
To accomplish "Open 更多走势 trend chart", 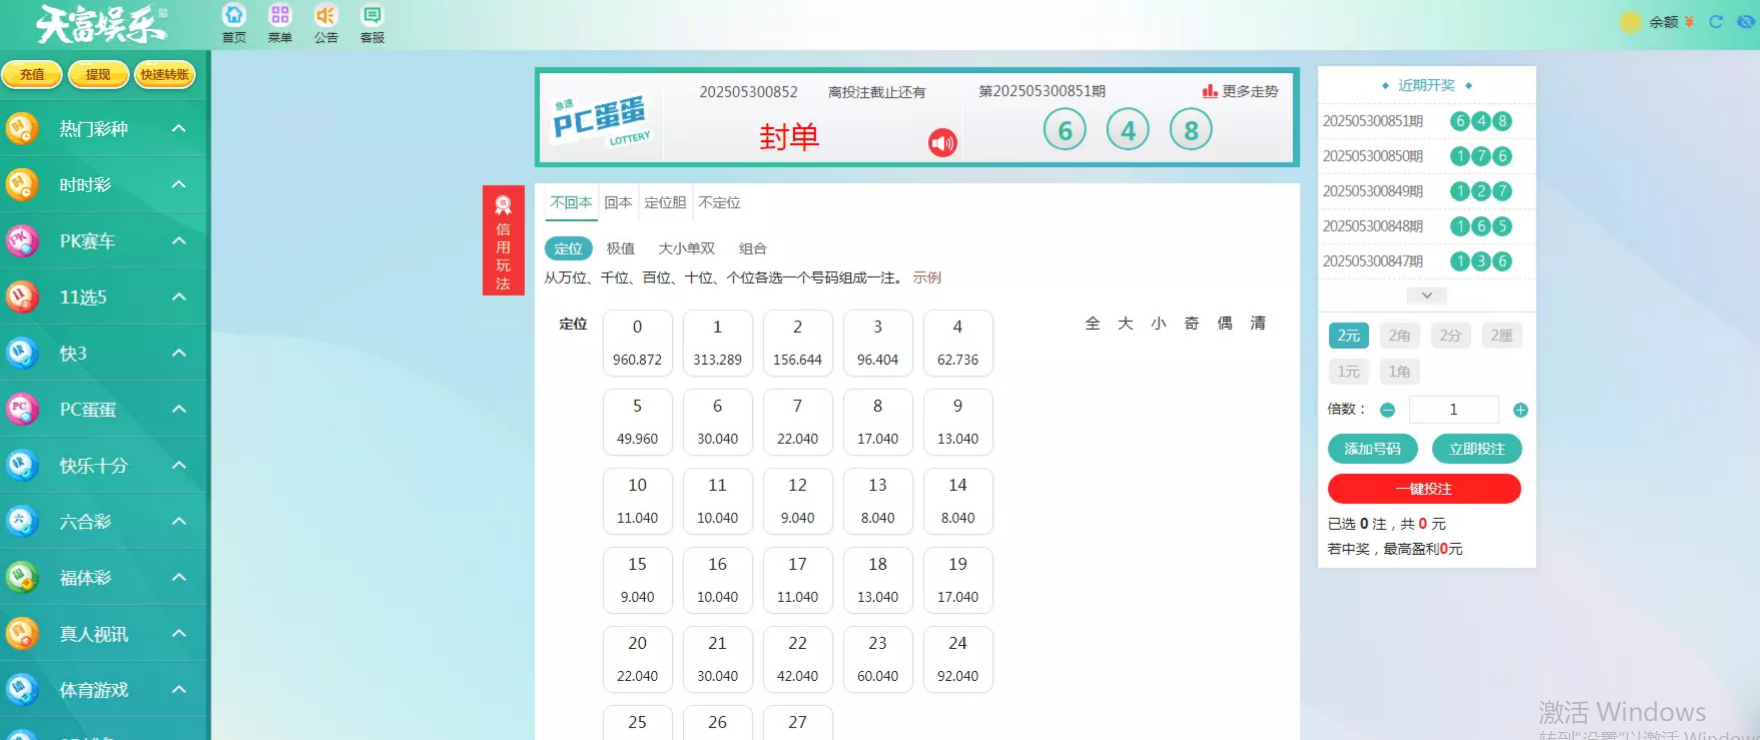I will tap(1240, 91).
